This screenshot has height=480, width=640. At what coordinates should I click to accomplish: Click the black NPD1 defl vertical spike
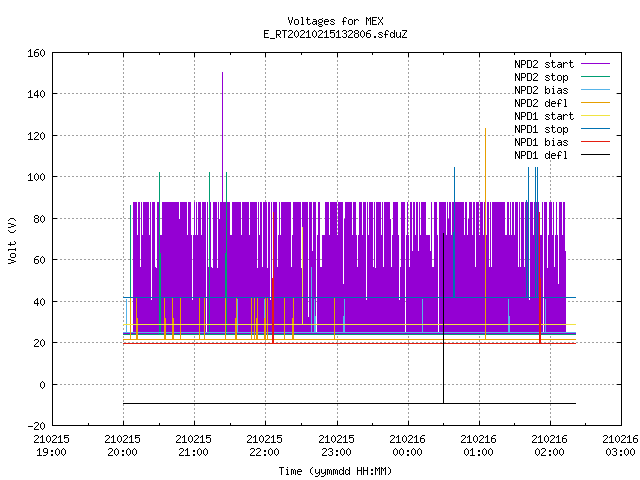tap(443, 318)
